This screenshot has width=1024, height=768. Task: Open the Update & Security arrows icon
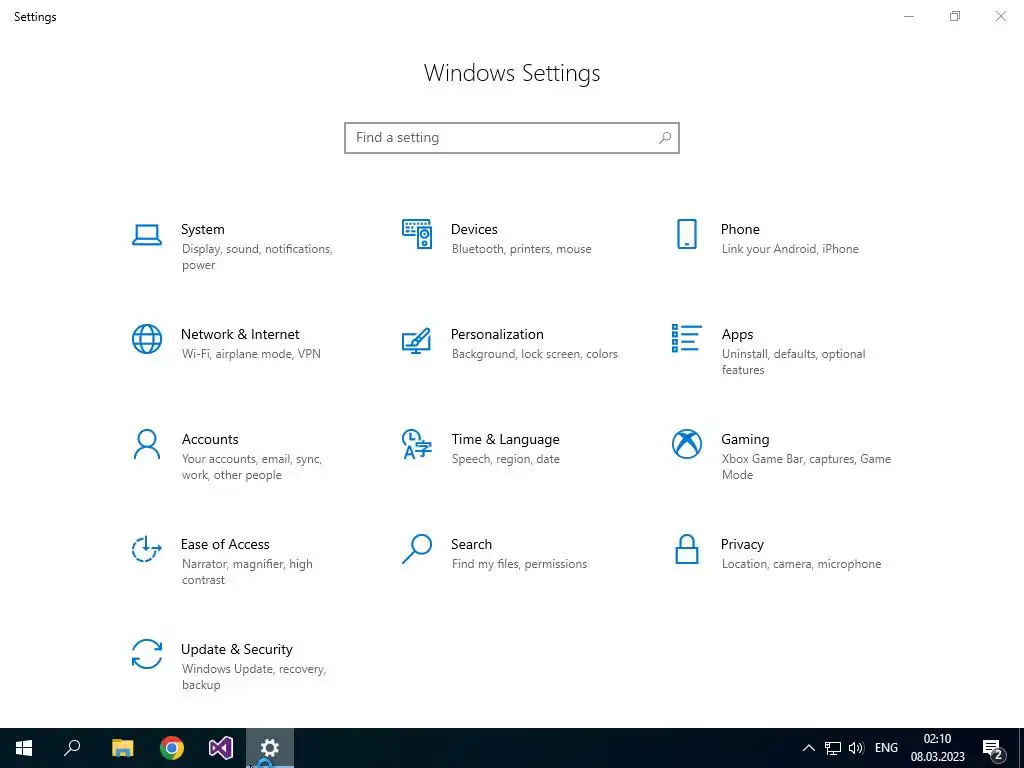coord(147,654)
